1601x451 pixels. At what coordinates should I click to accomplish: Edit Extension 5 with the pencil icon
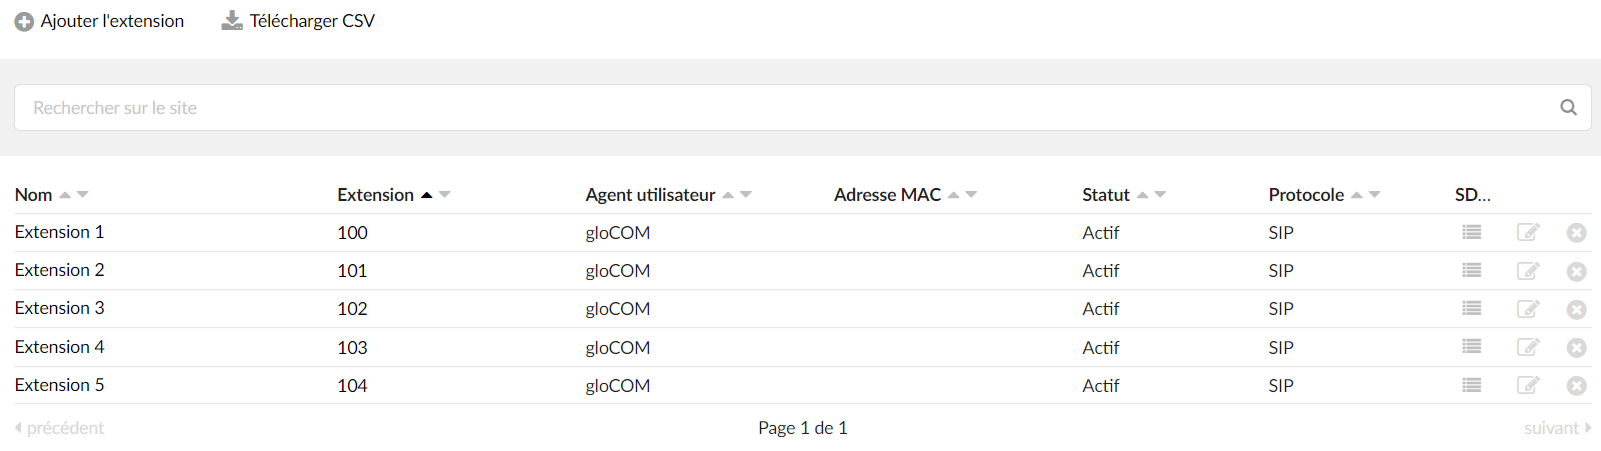(x=1528, y=385)
